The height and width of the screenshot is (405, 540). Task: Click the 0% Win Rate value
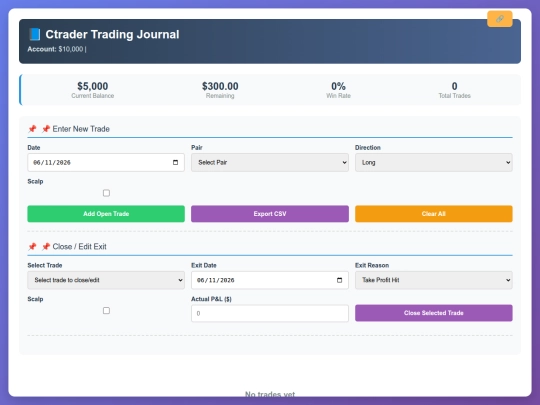click(x=338, y=86)
